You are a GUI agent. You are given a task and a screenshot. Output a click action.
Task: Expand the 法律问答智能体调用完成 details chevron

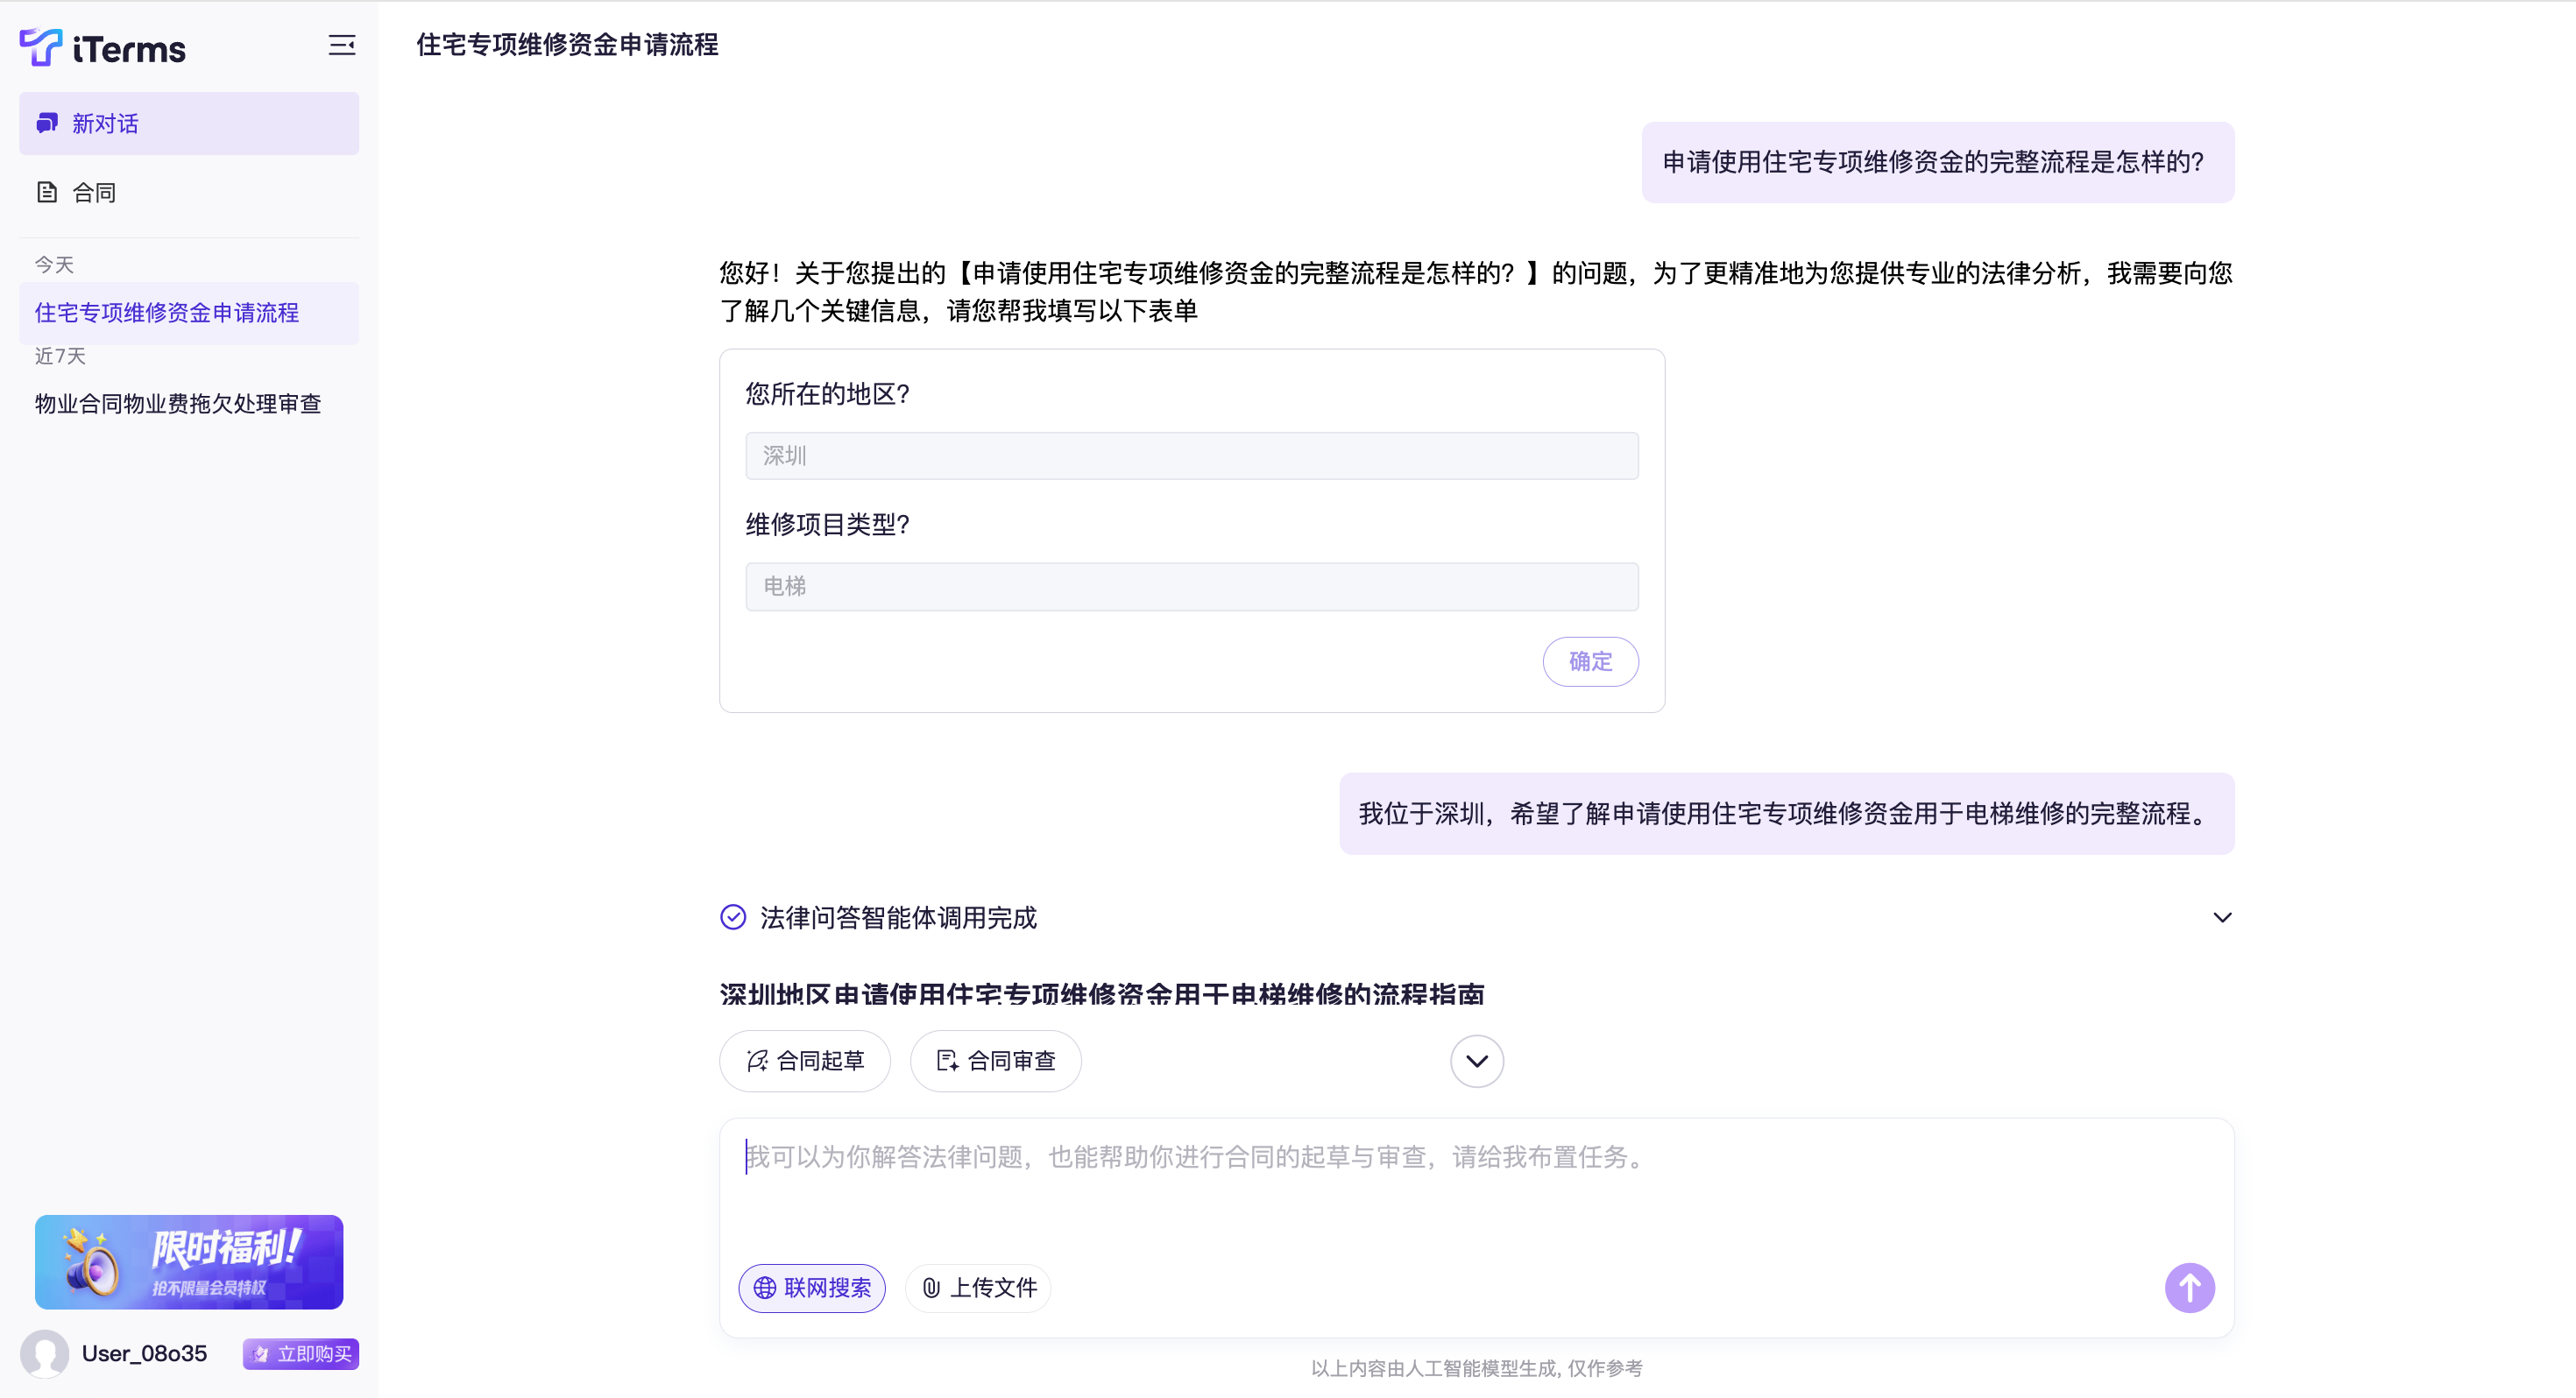pos(2222,917)
